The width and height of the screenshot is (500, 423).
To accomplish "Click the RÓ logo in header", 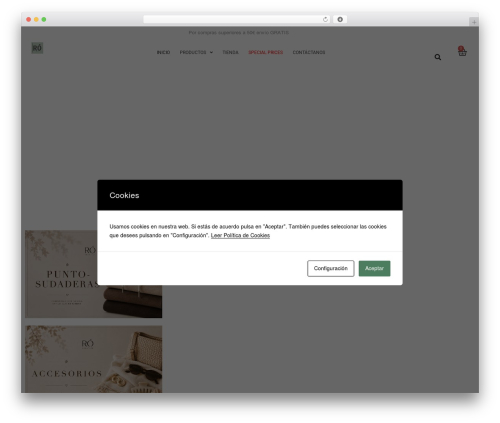I will click(x=37, y=48).
